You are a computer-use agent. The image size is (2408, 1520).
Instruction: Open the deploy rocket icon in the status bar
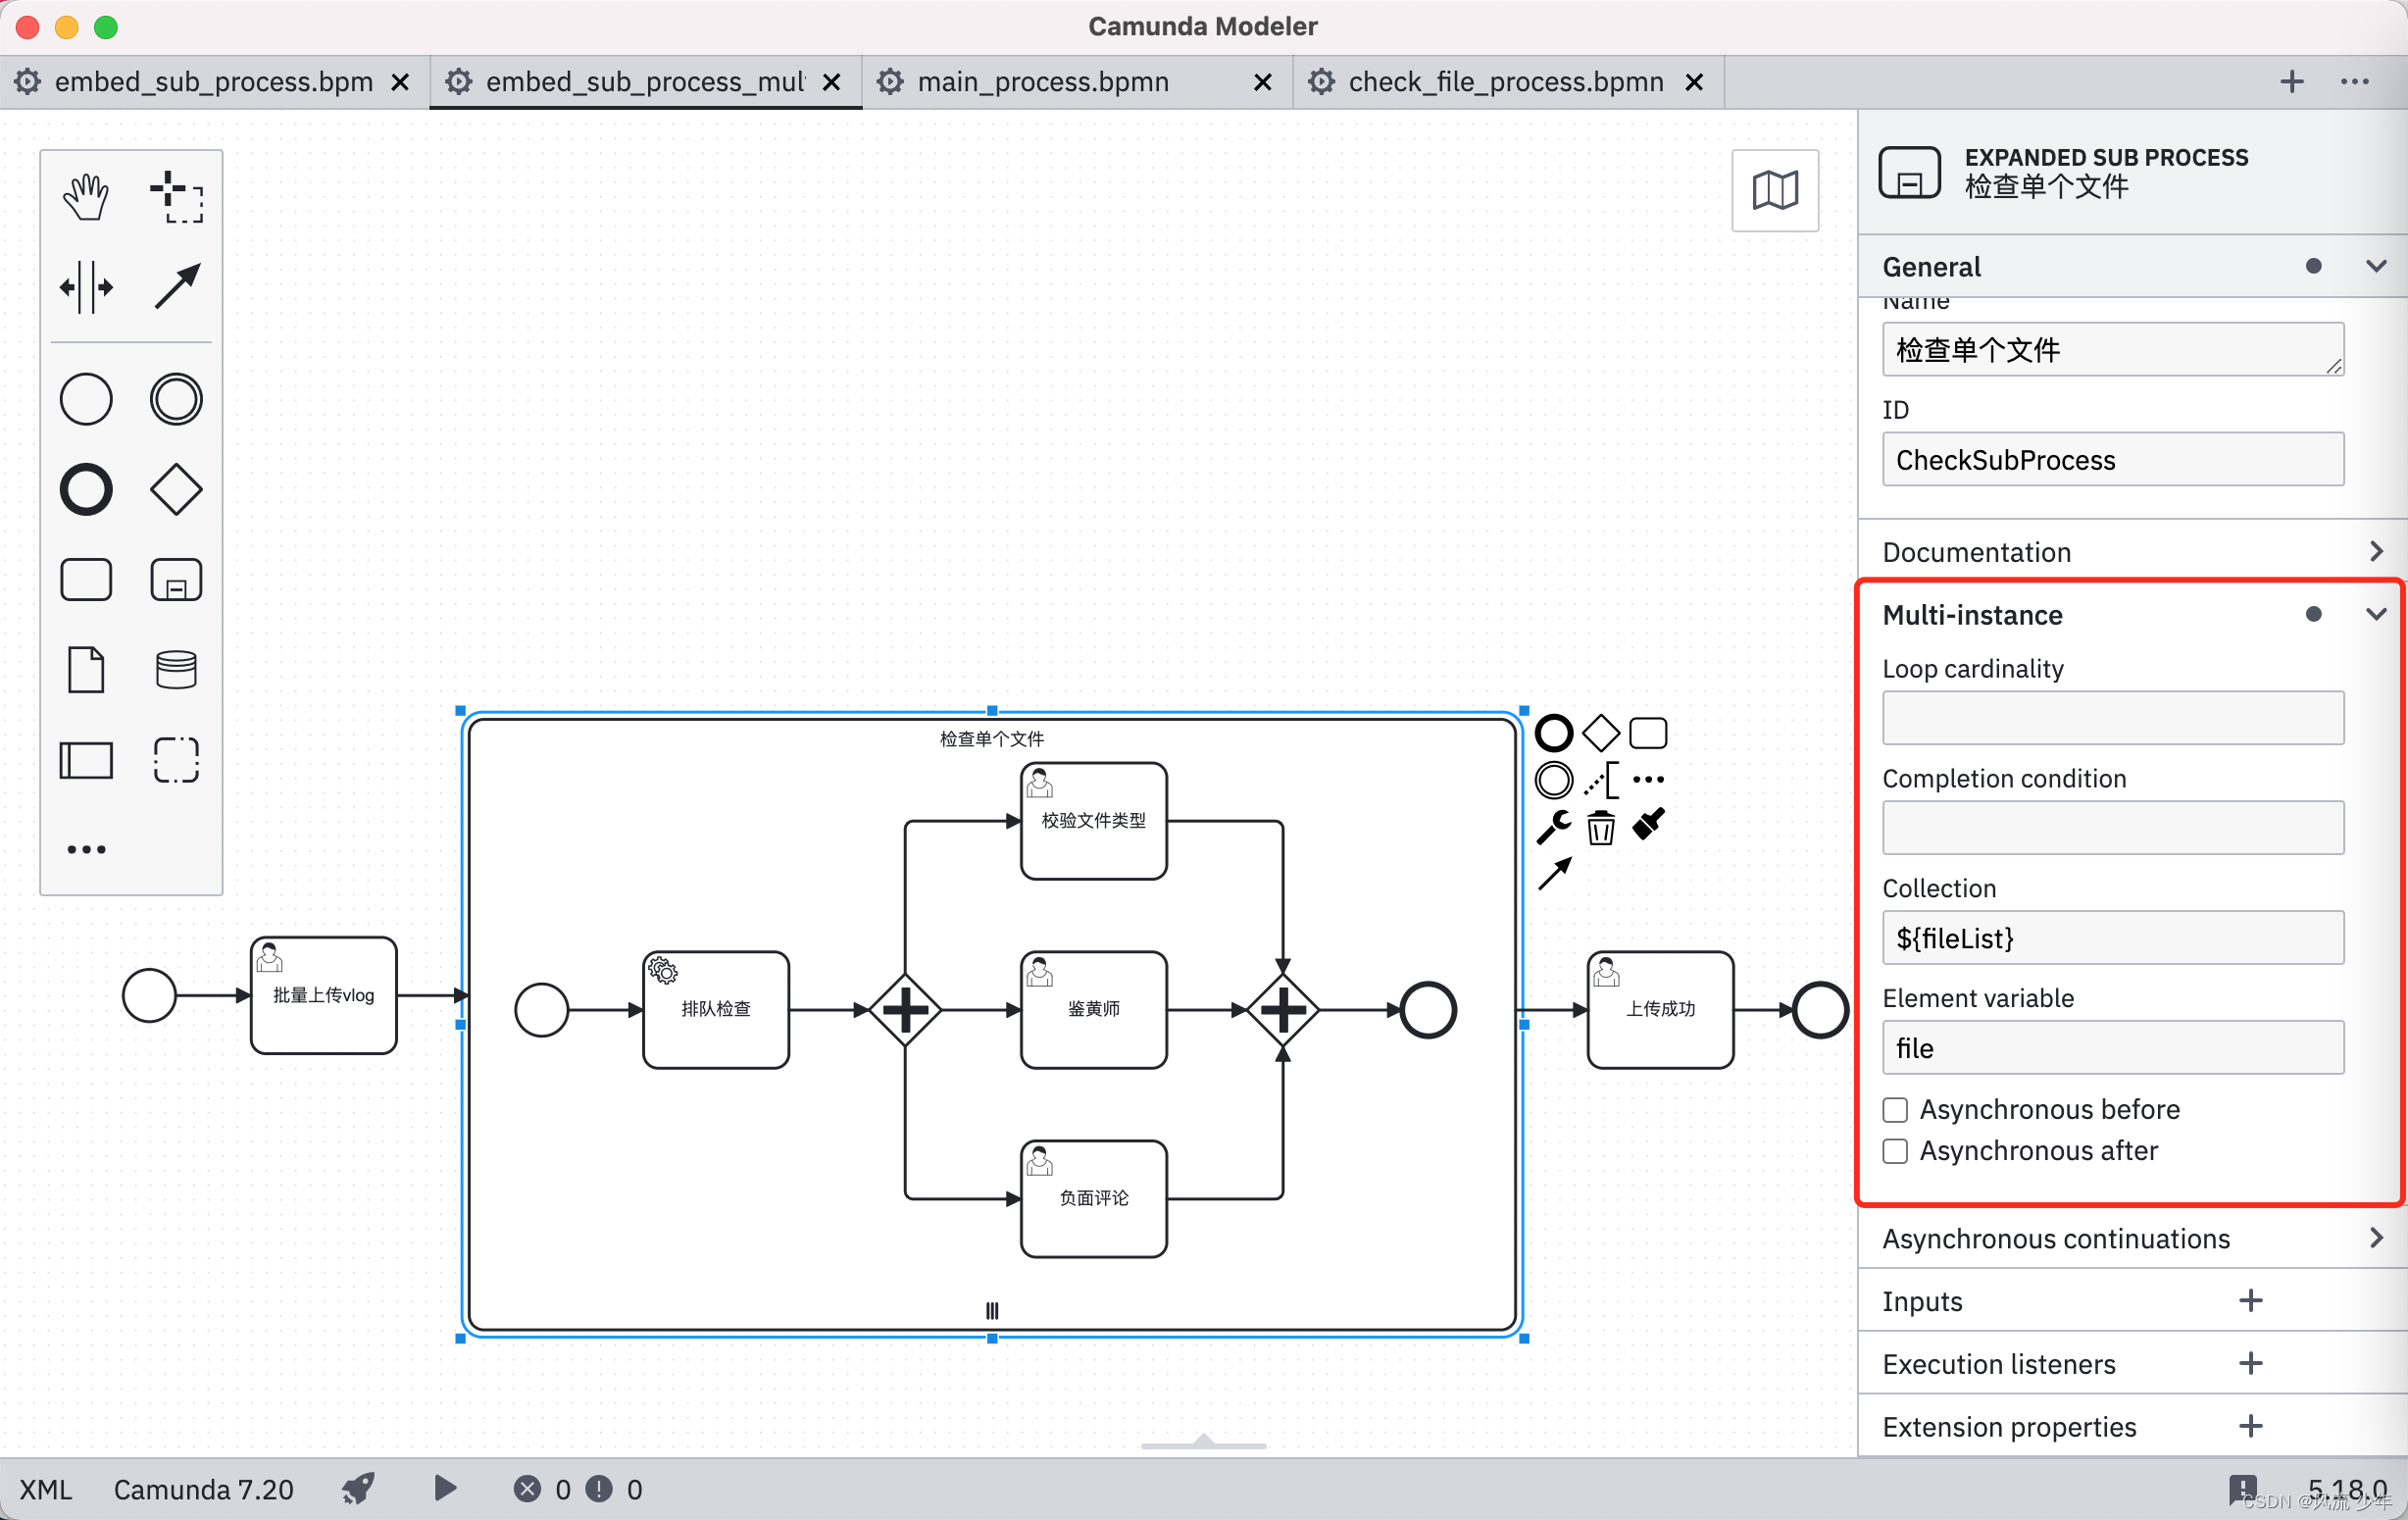coord(358,1488)
